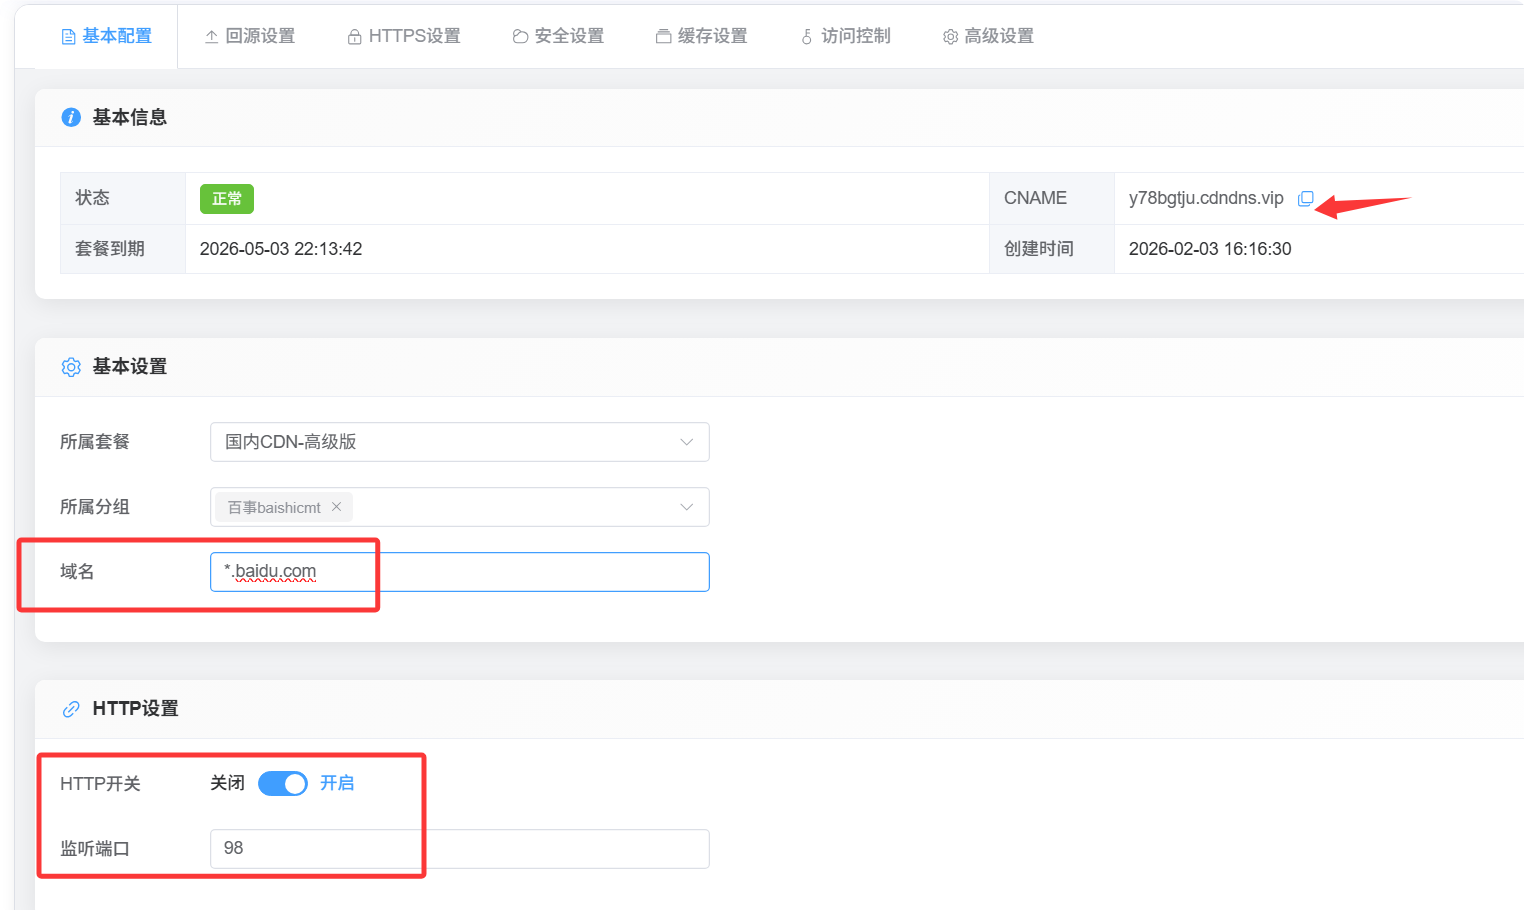Click the gear icon beside 基本设置
The height and width of the screenshot is (910, 1524).
click(70, 367)
